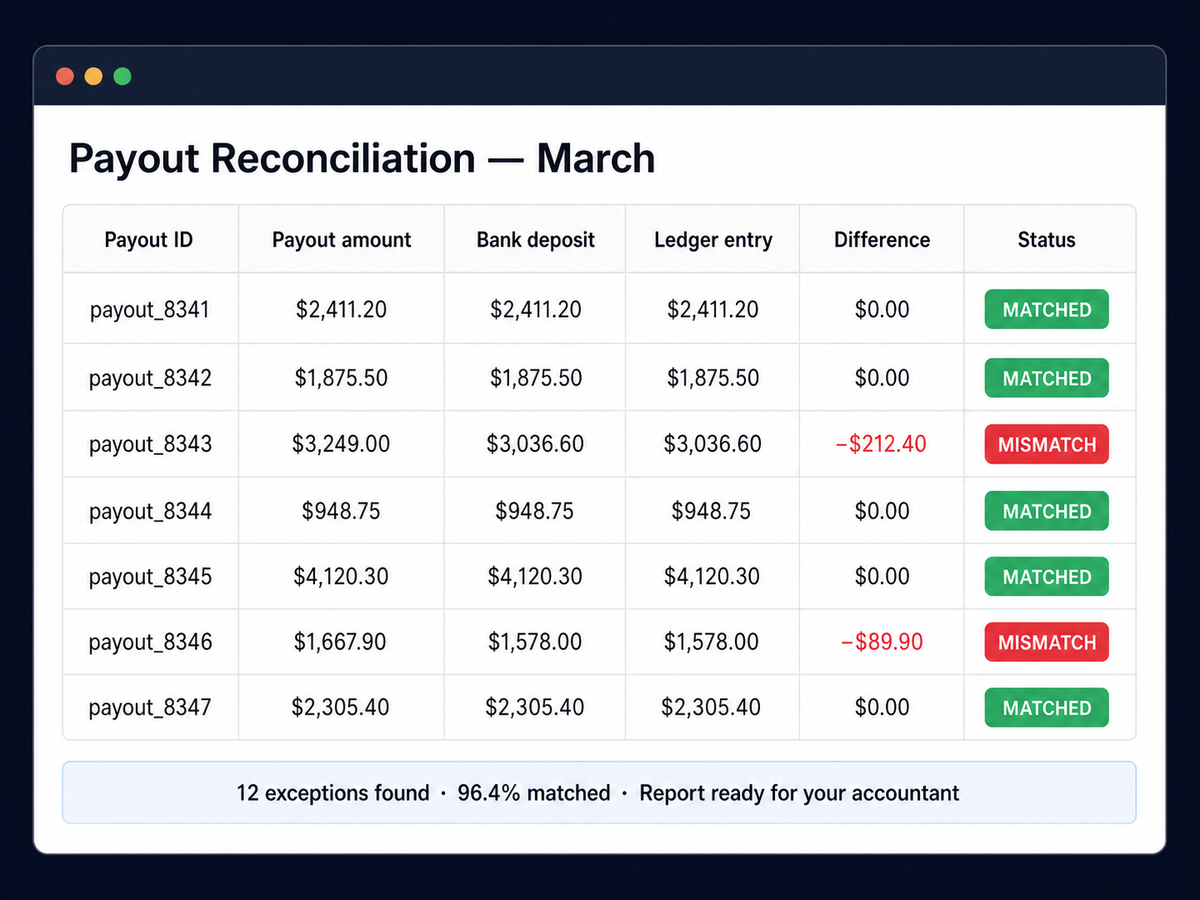Click the Payout amount column header

coord(342,240)
